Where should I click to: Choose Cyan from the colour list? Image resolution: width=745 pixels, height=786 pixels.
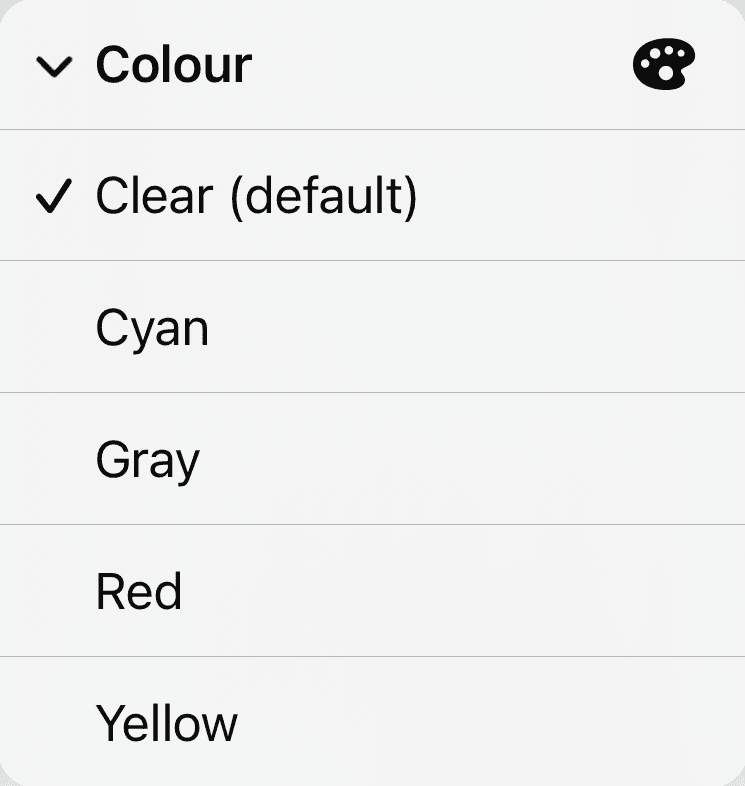coord(152,329)
